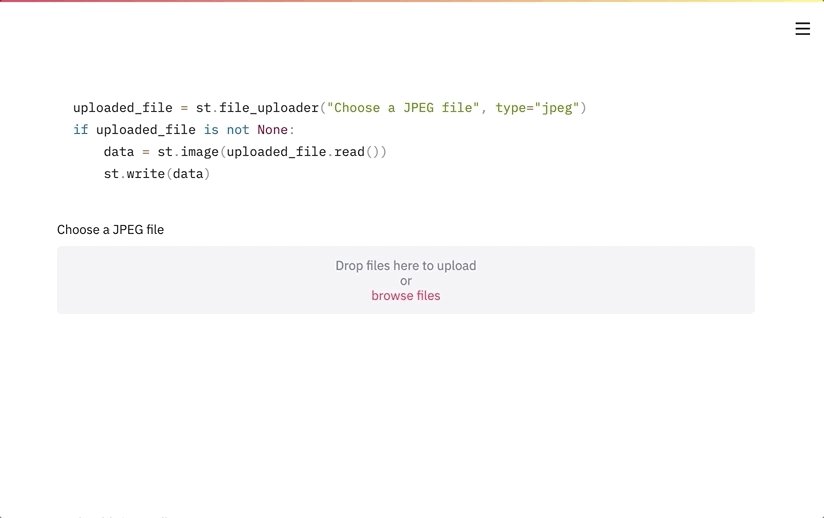Viewport: 824px width, 518px height.
Task: Open the hamburger menu
Action: pyautogui.click(x=802, y=28)
